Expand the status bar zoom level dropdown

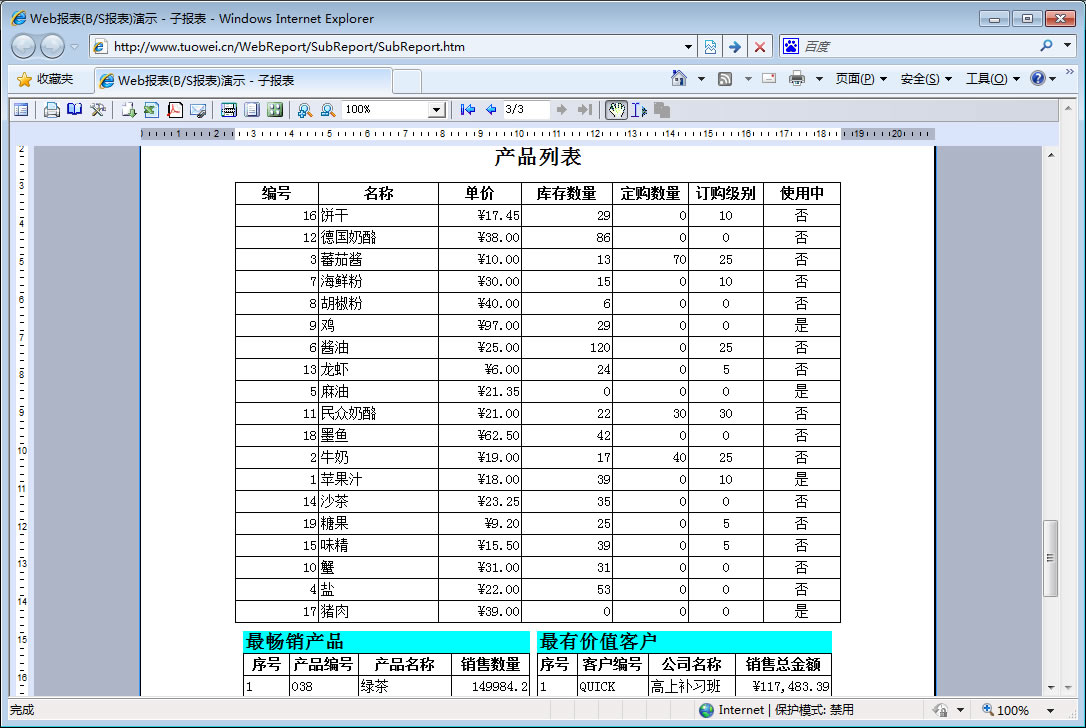coord(1041,710)
